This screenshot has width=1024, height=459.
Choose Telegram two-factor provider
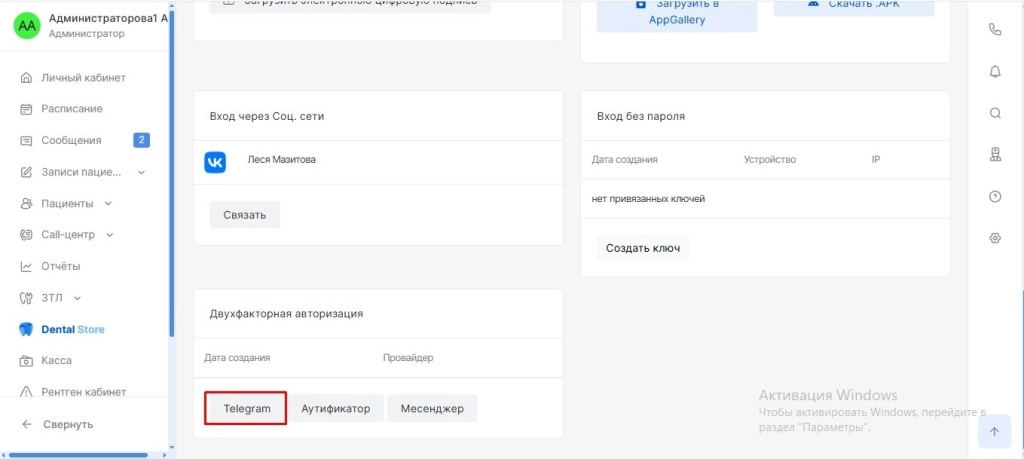(246, 408)
